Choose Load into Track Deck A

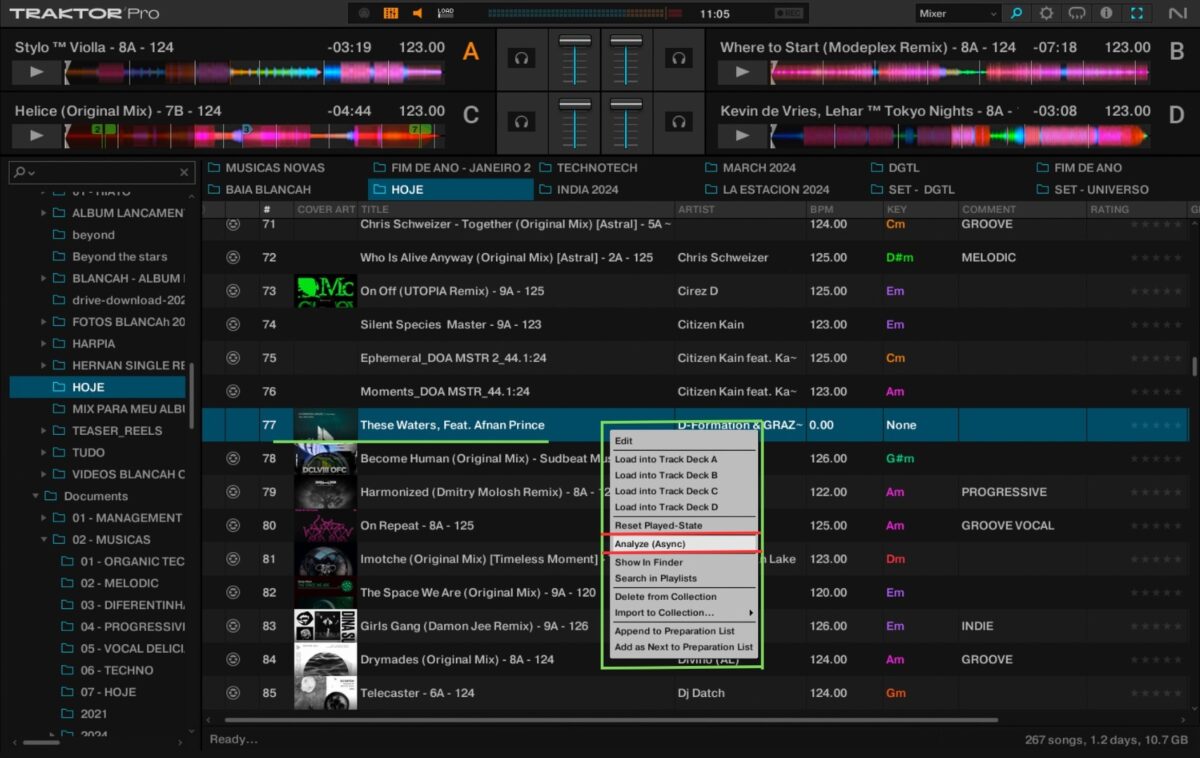683,460
